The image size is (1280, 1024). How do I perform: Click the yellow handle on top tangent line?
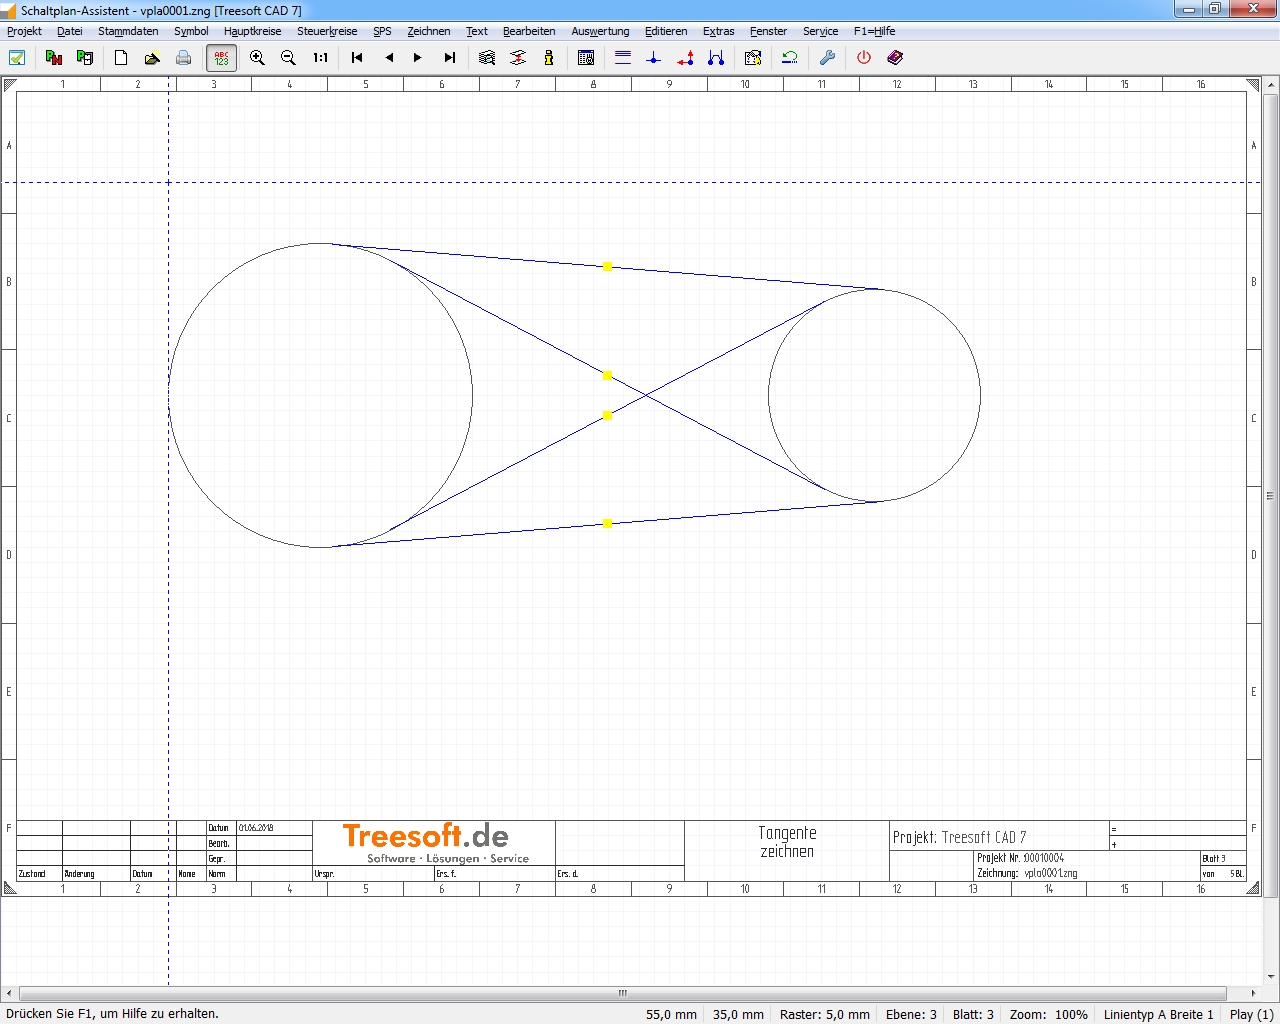pyautogui.click(x=607, y=267)
